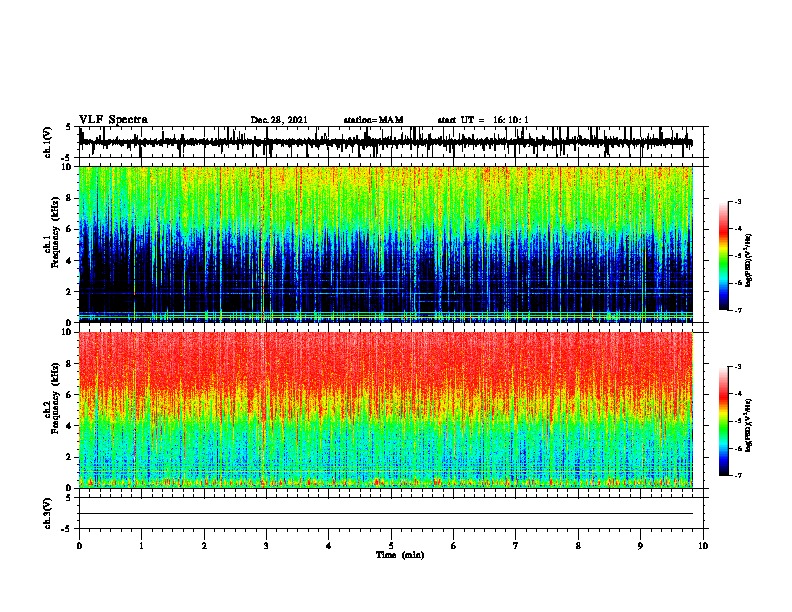
Task: Click the "-3" label on ch.1 color bar
Action: click(x=737, y=201)
